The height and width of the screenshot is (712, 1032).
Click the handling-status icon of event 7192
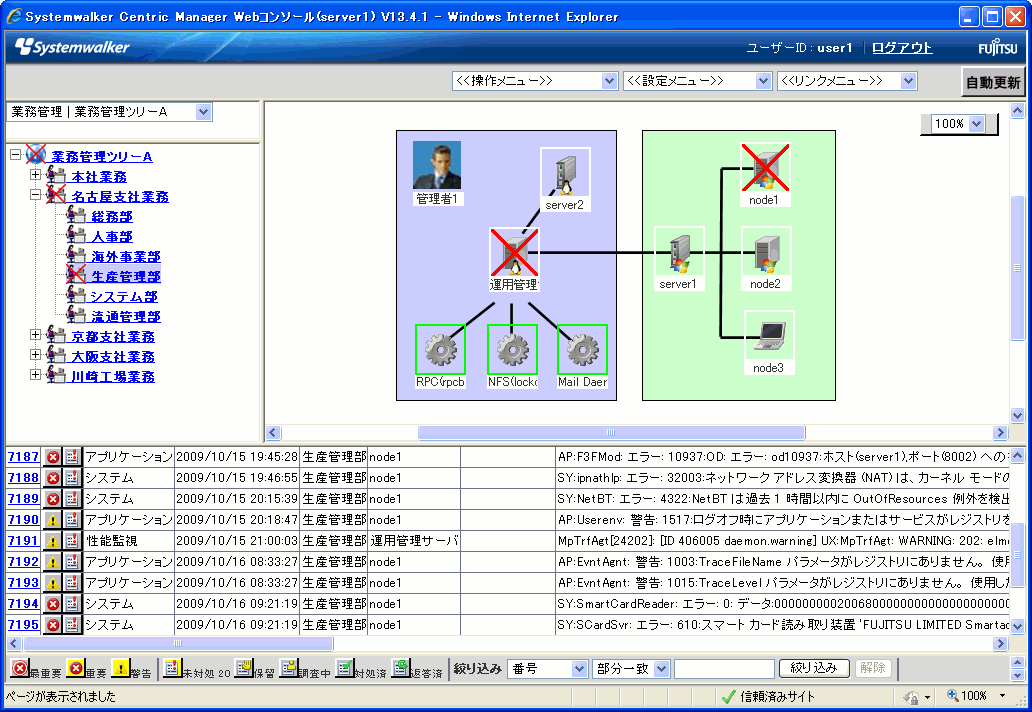point(72,563)
